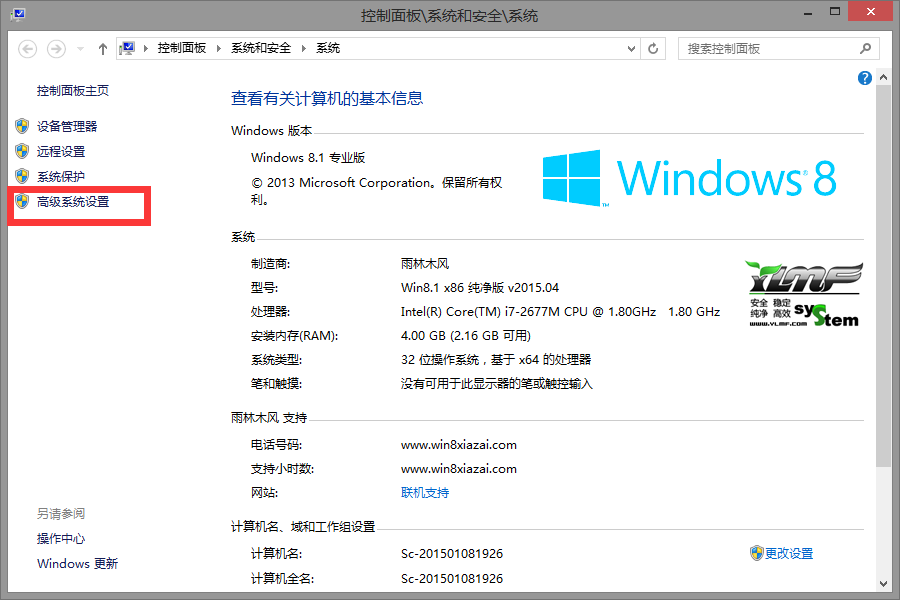Click the shield icon beside 高级系统设置
This screenshot has height=600, width=900.
click(x=22, y=201)
